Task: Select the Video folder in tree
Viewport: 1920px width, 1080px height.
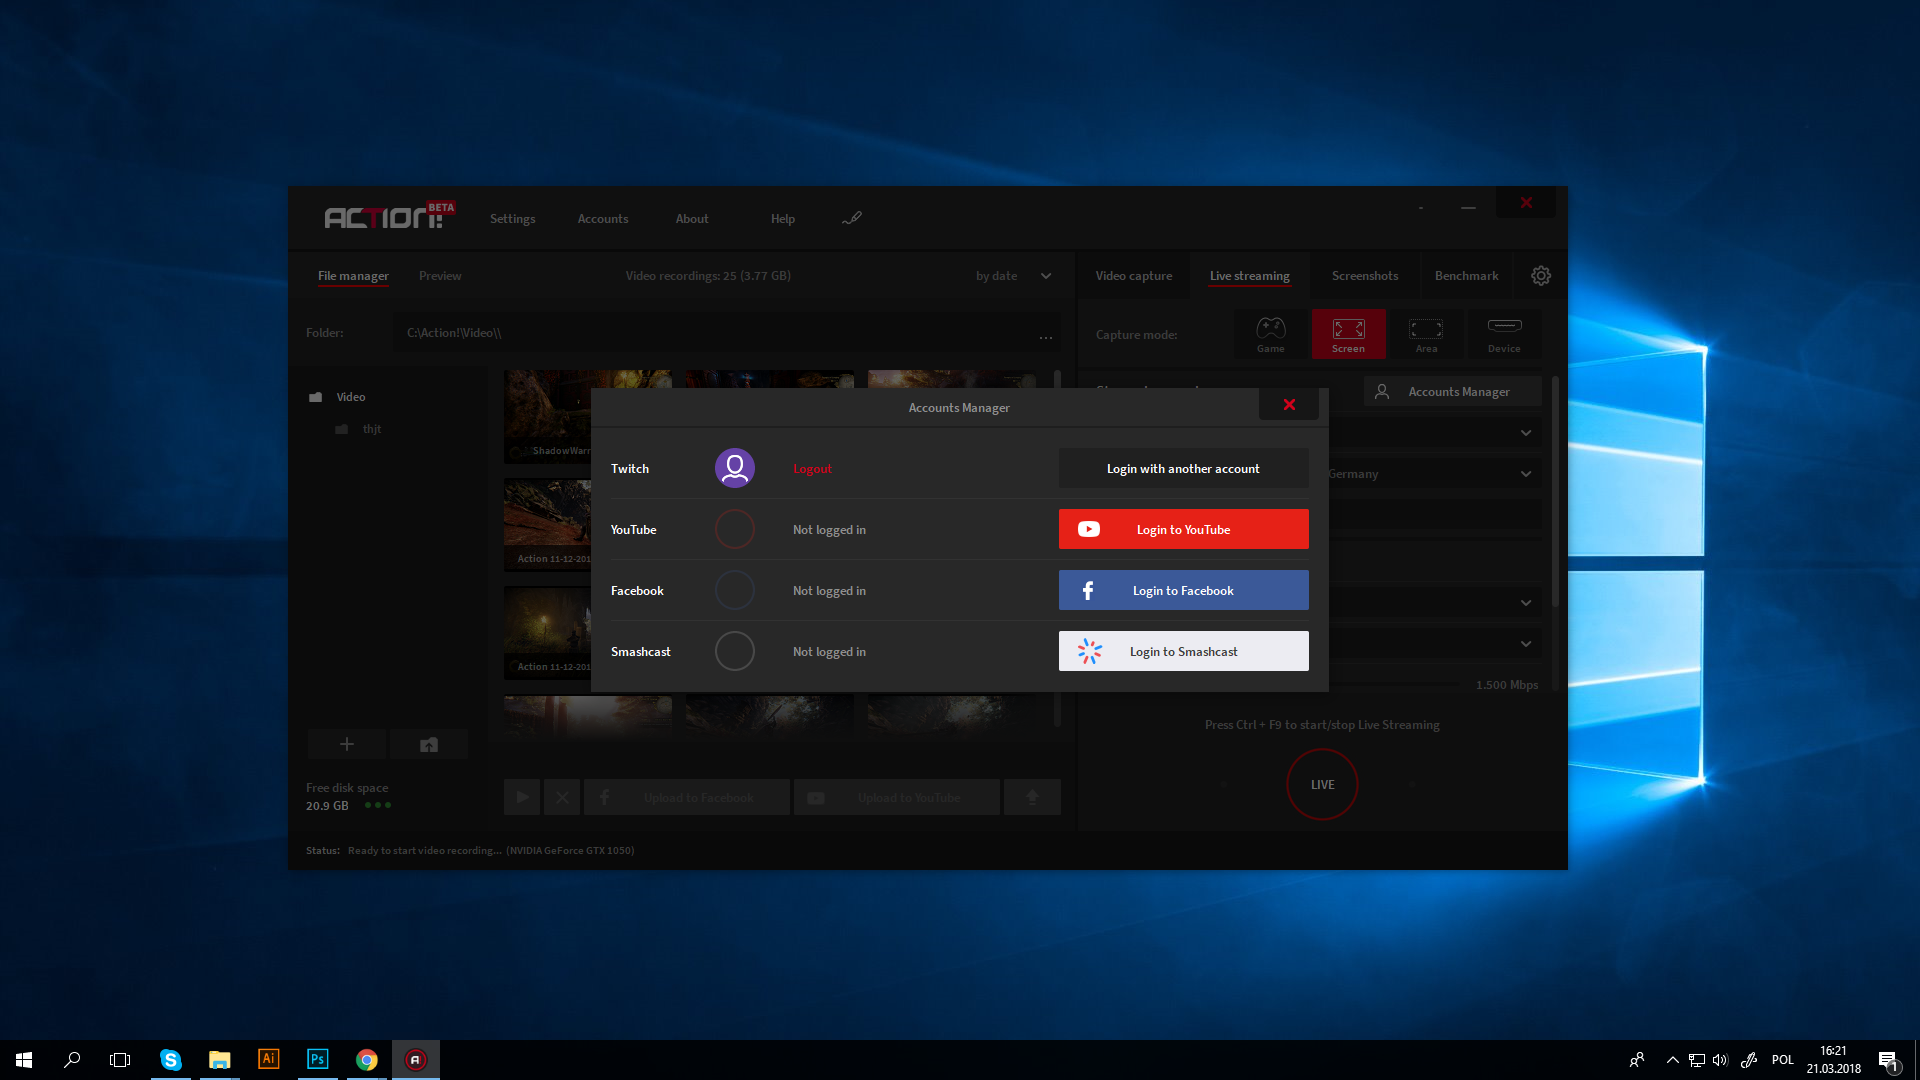Action: click(338, 397)
